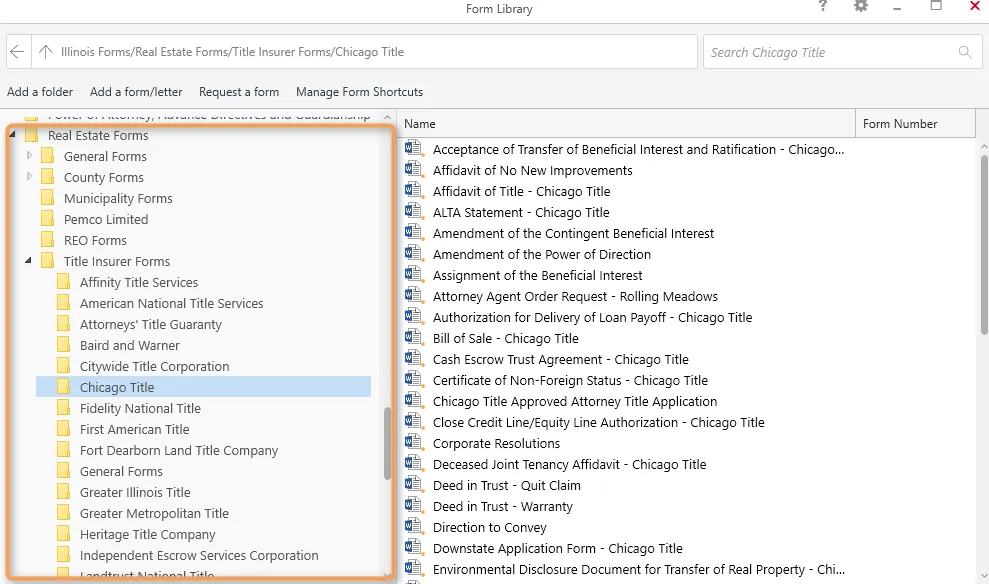Screen dimensions: 989x584
Task: Select the American National Title Services folder
Action: (171, 303)
